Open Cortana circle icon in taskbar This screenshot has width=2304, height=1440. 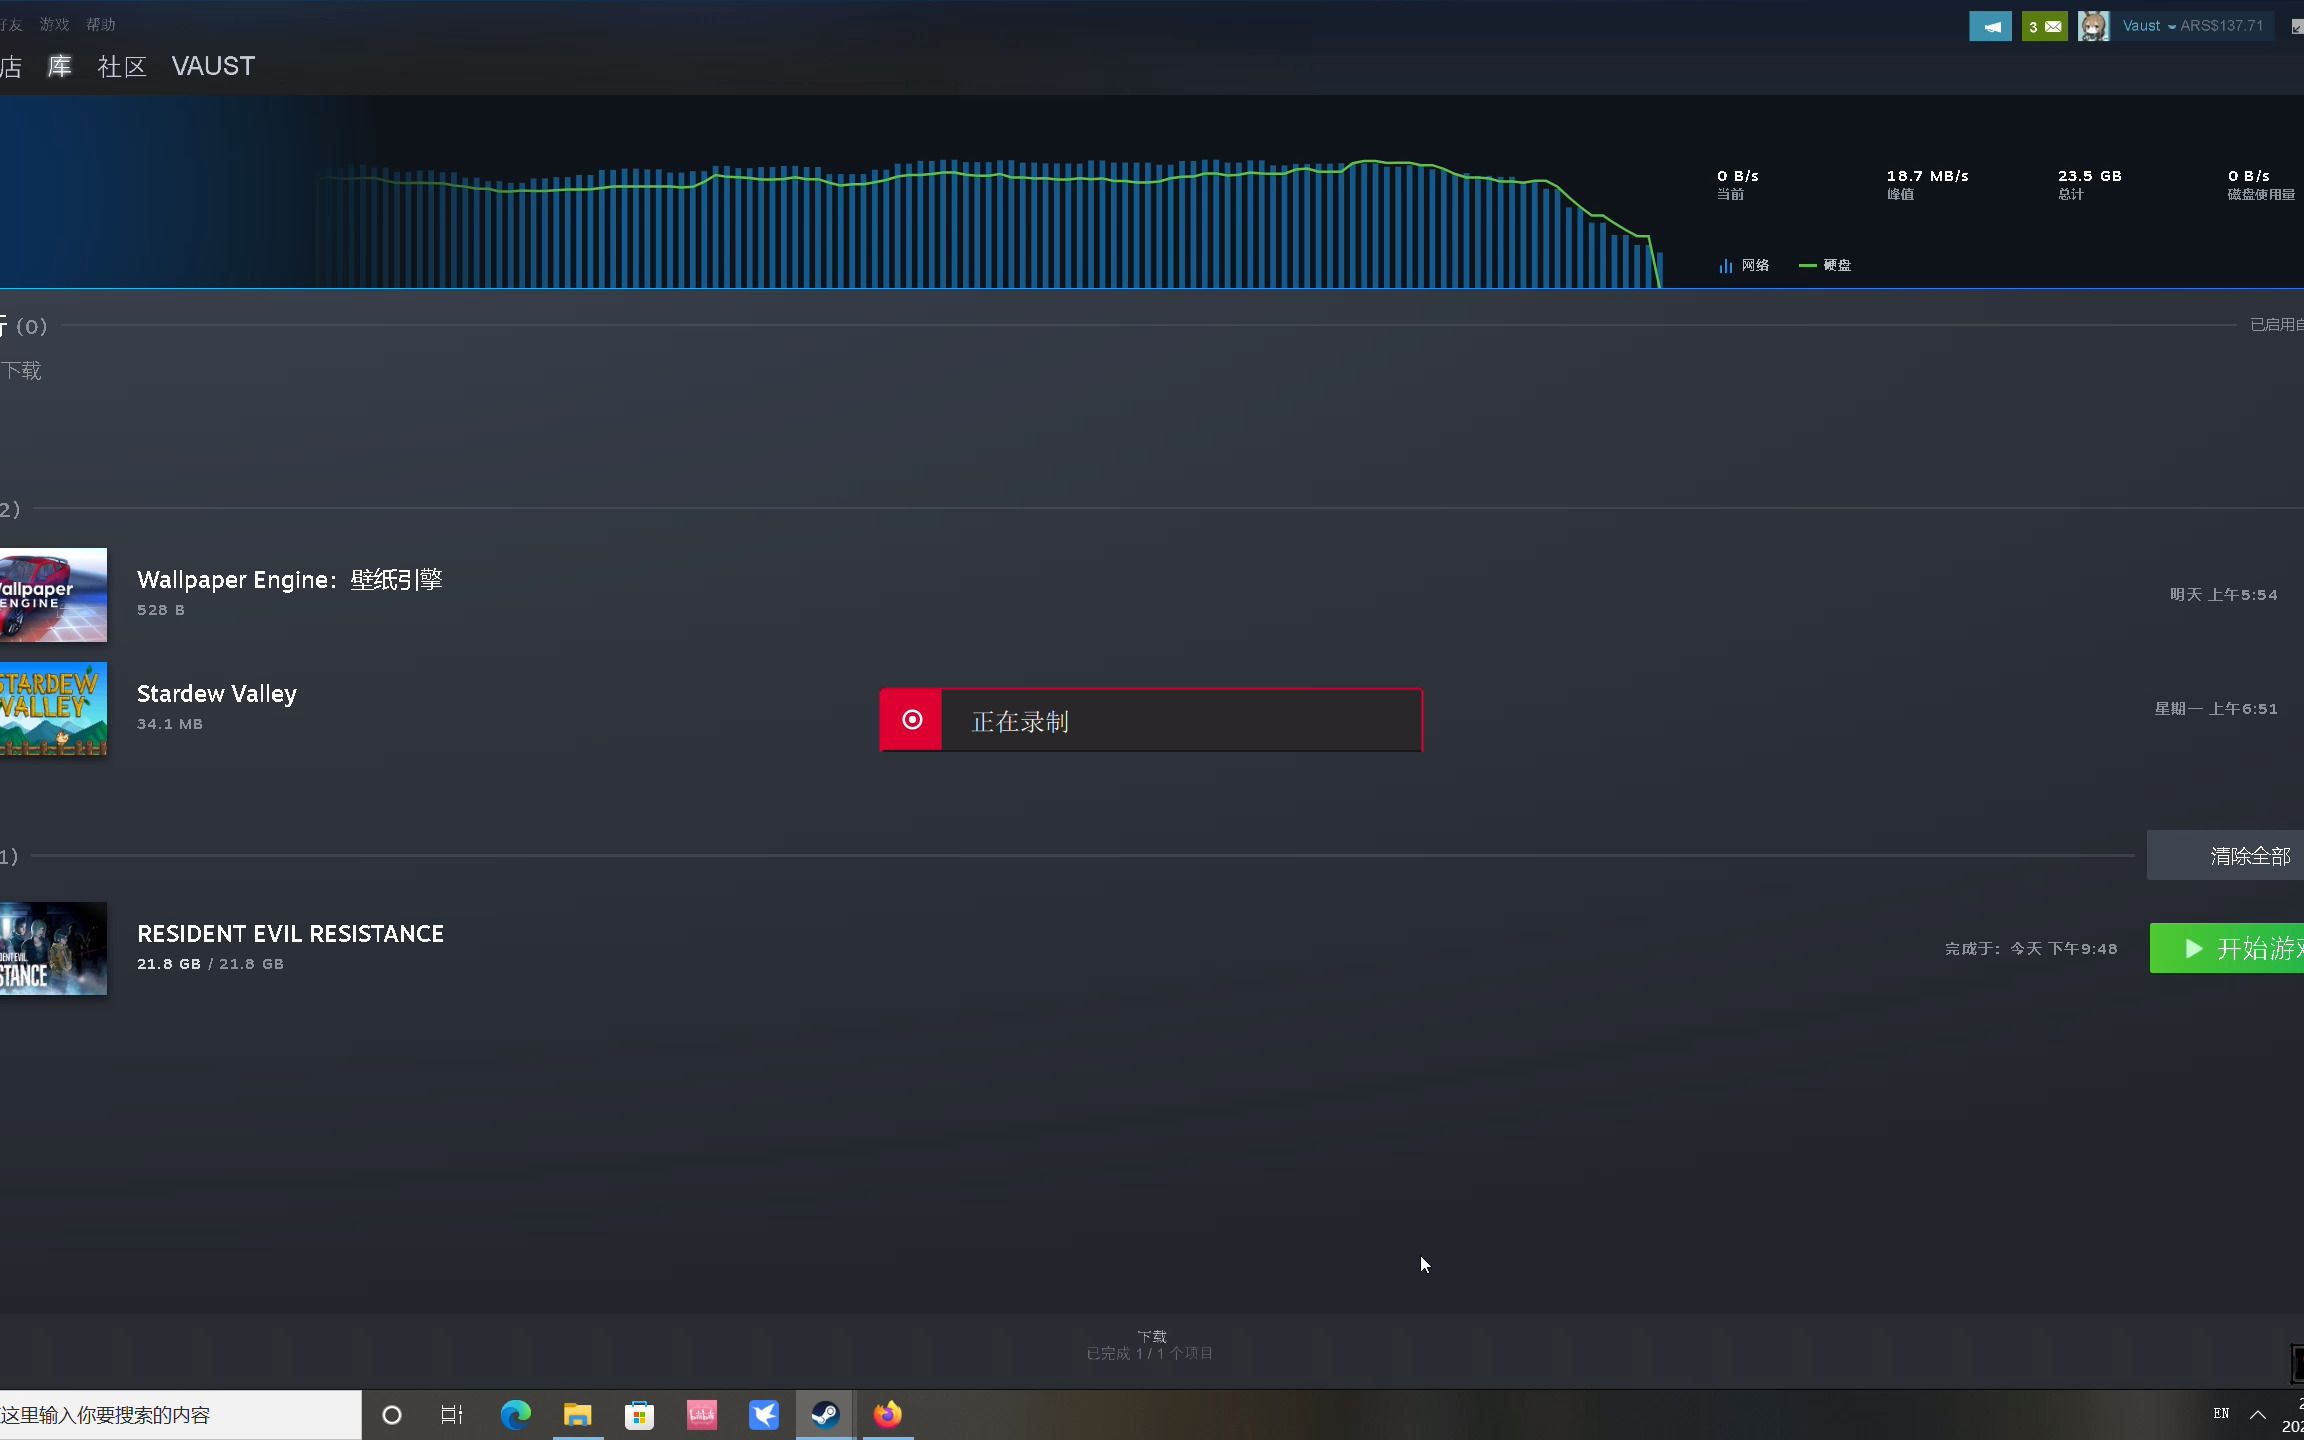click(392, 1414)
